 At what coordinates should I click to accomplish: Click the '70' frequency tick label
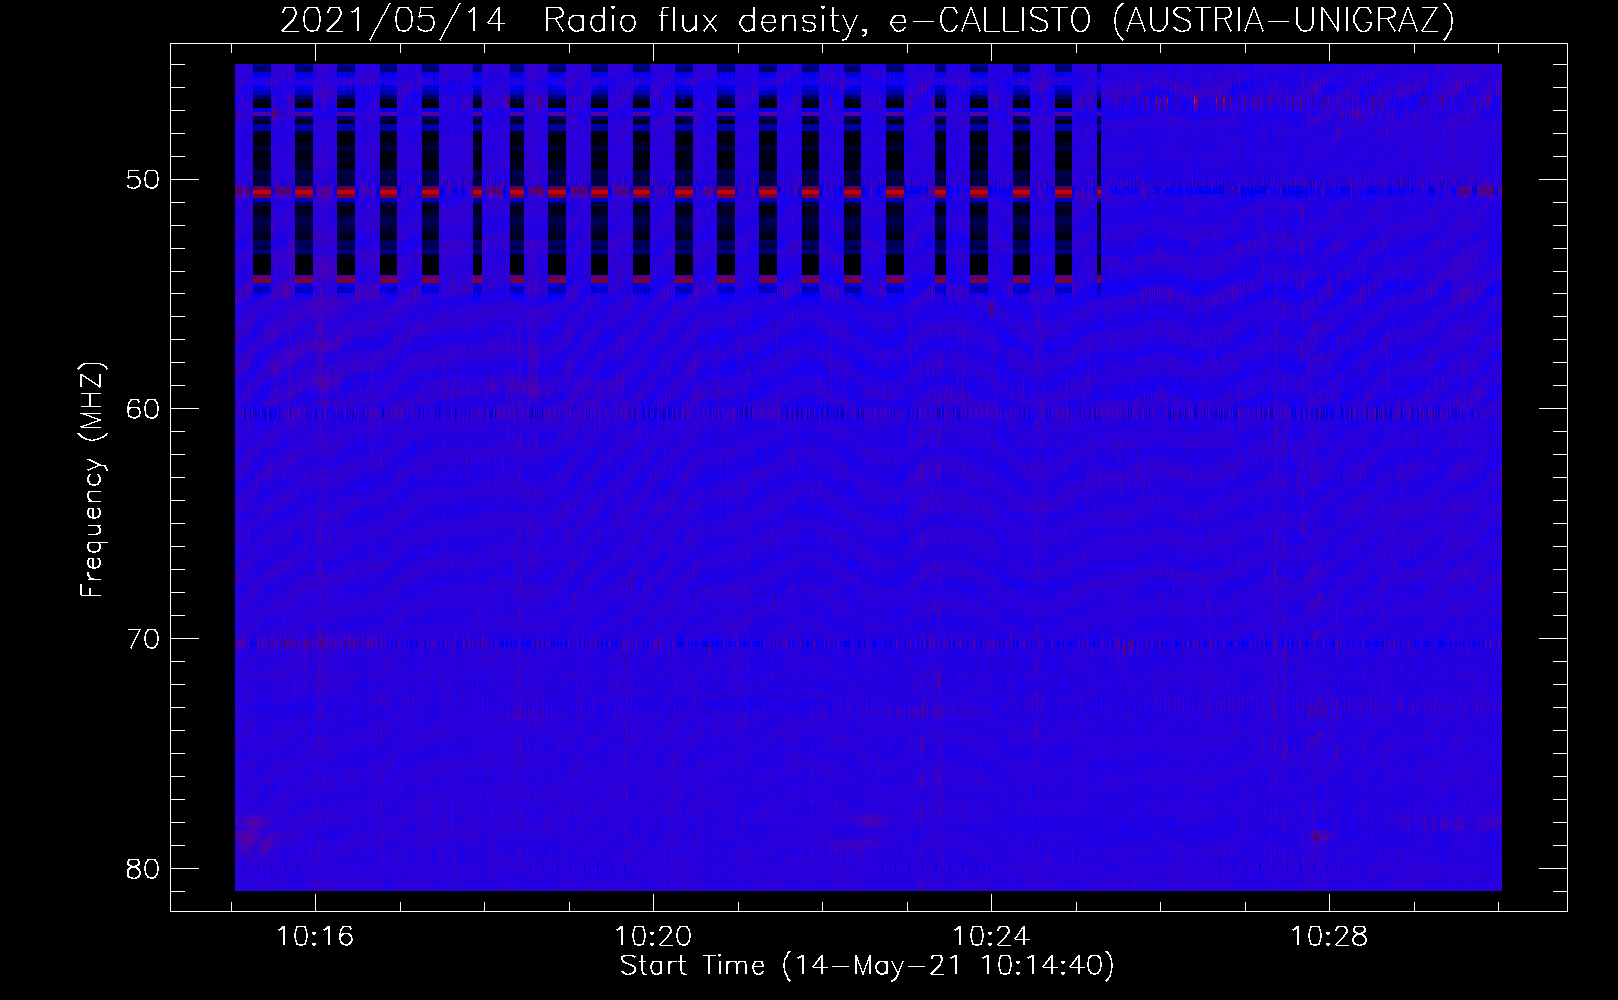point(144,639)
